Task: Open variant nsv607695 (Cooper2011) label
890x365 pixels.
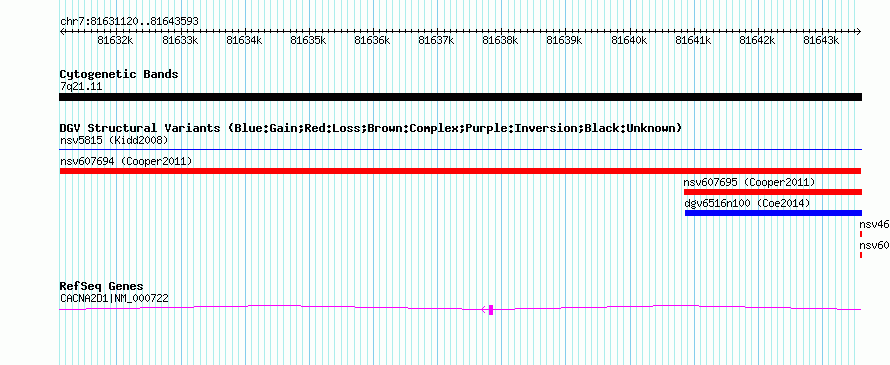Action: coord(749,182)
